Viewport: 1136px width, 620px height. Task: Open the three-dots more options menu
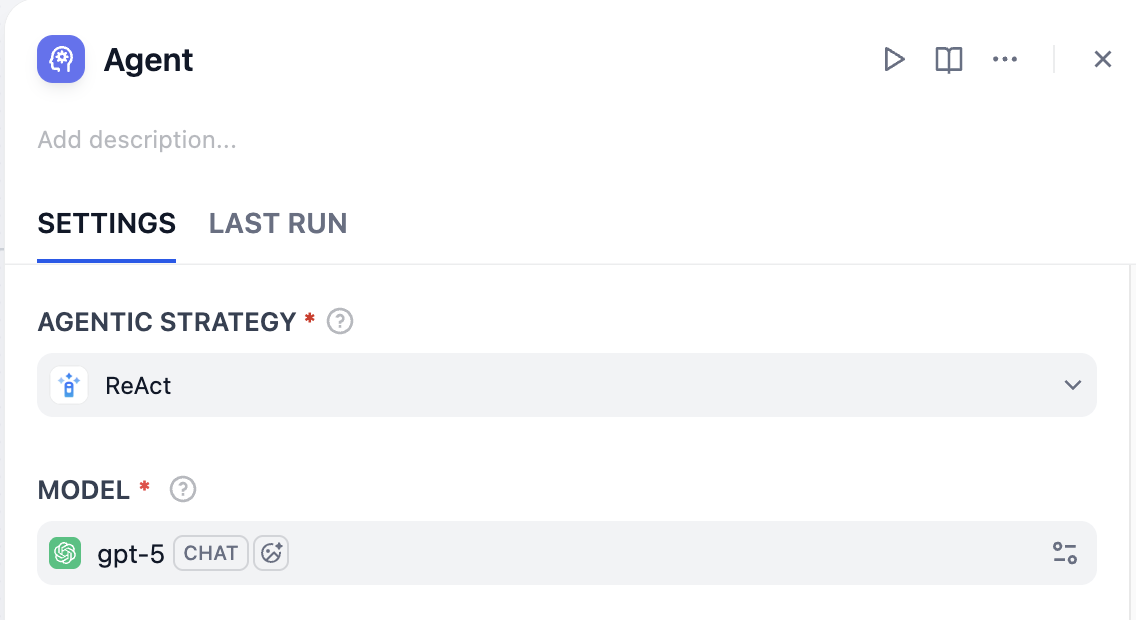1004,60
